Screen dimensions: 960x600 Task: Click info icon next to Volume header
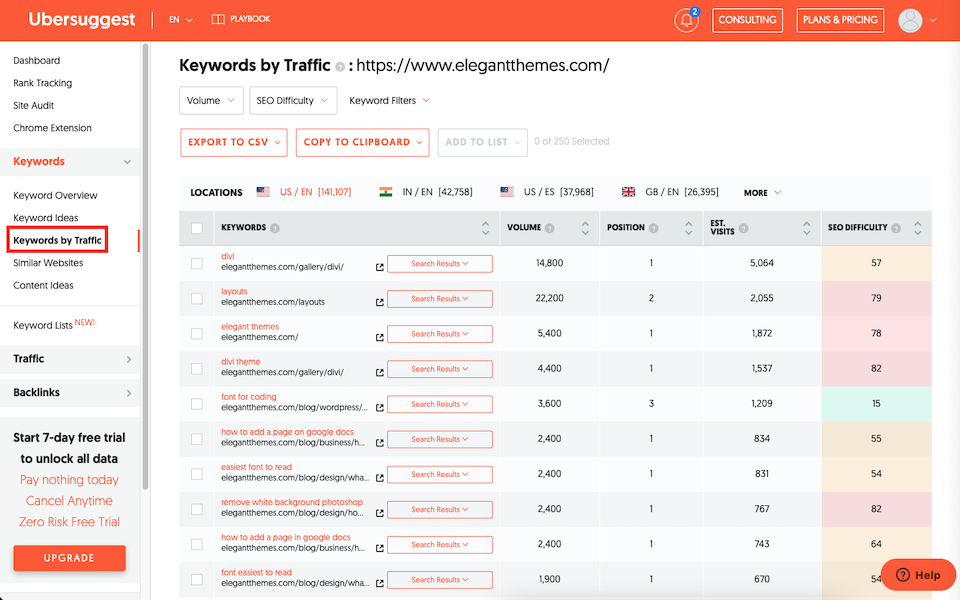coord(551,228)
